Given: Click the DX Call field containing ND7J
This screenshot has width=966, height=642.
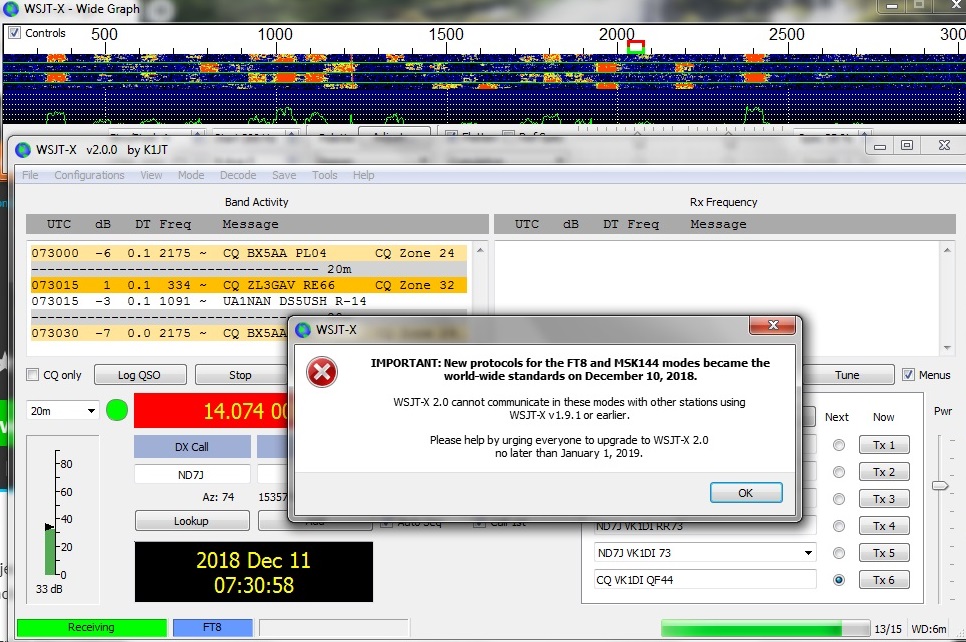Looking at the screenshot, I should click(192, 474).
